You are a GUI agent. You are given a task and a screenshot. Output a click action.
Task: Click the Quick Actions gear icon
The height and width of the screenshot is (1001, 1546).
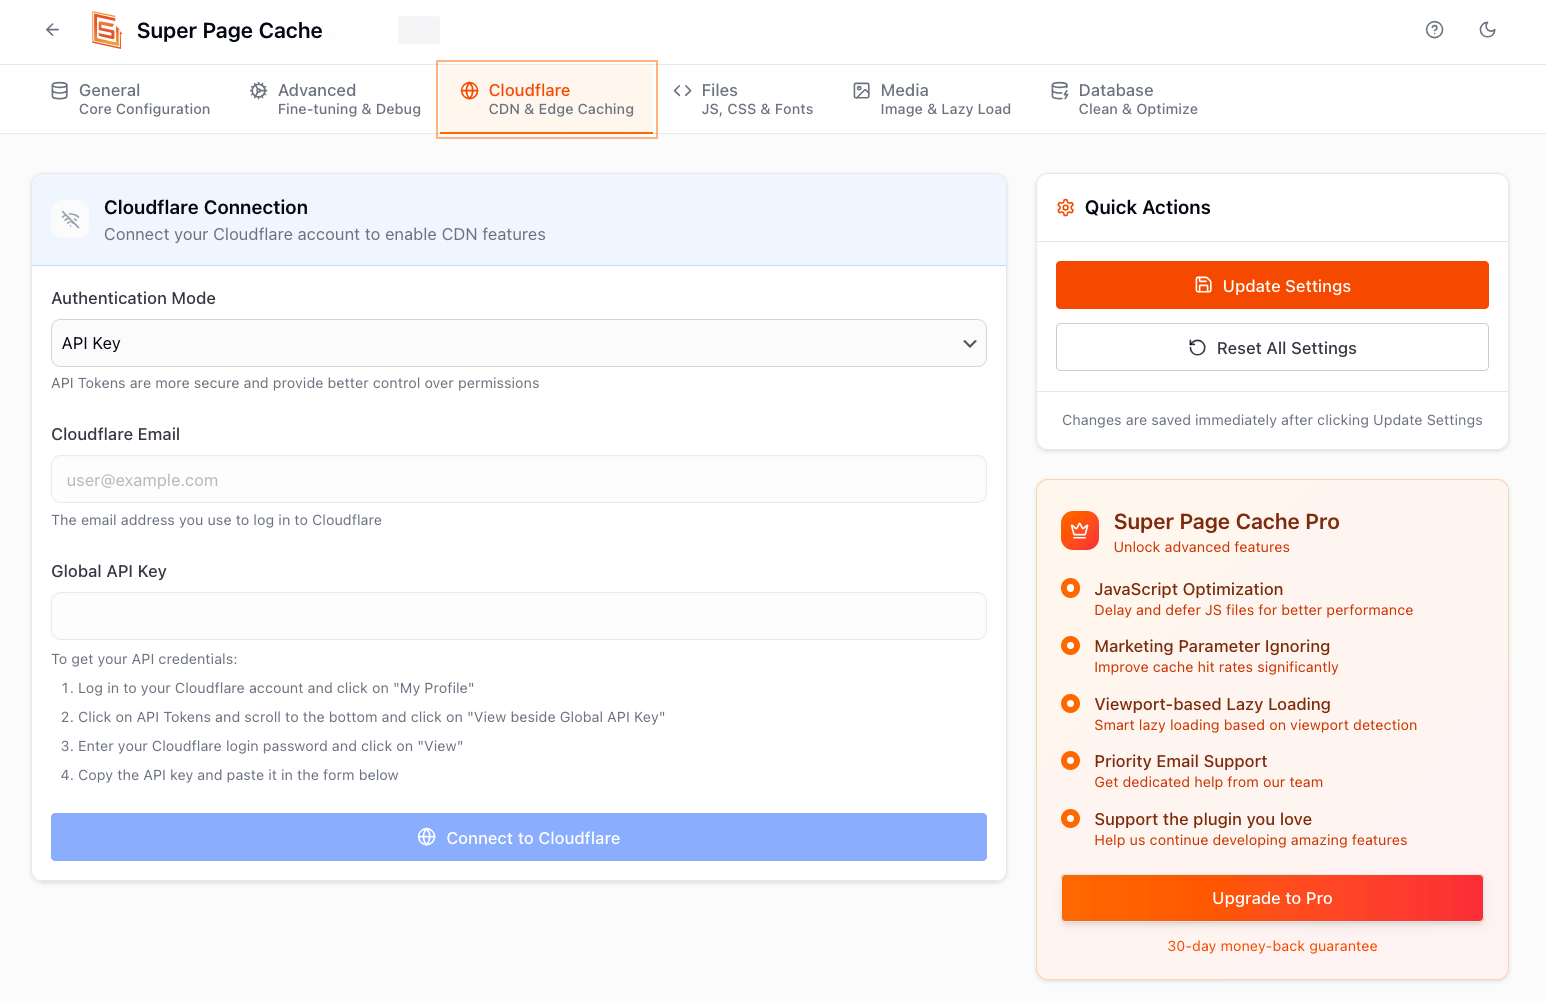point(1066,208)
